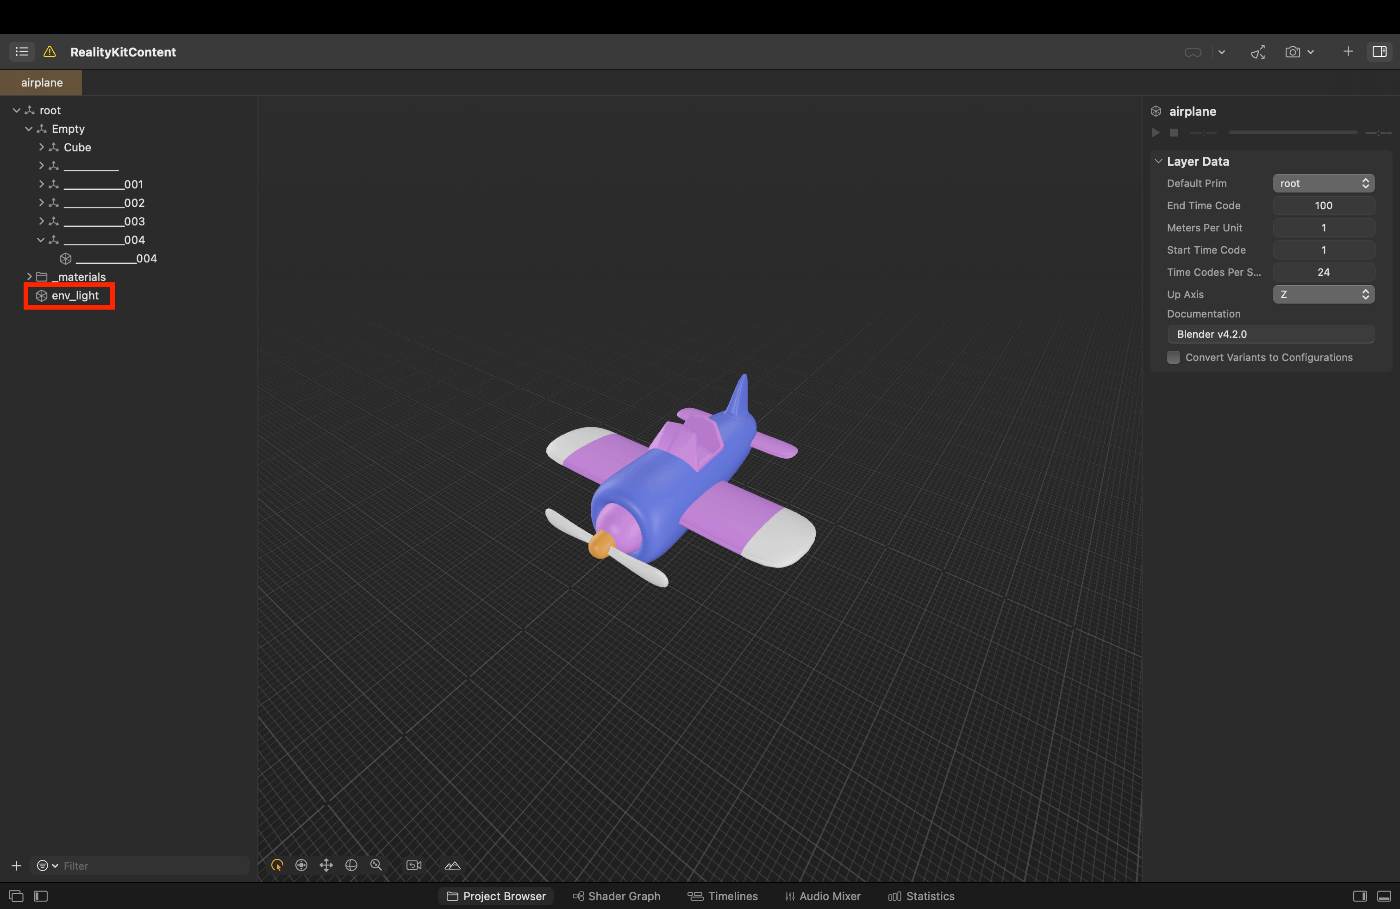
Task: Toggle bottom panel icon in status bar
Action: coord(1384,896)
